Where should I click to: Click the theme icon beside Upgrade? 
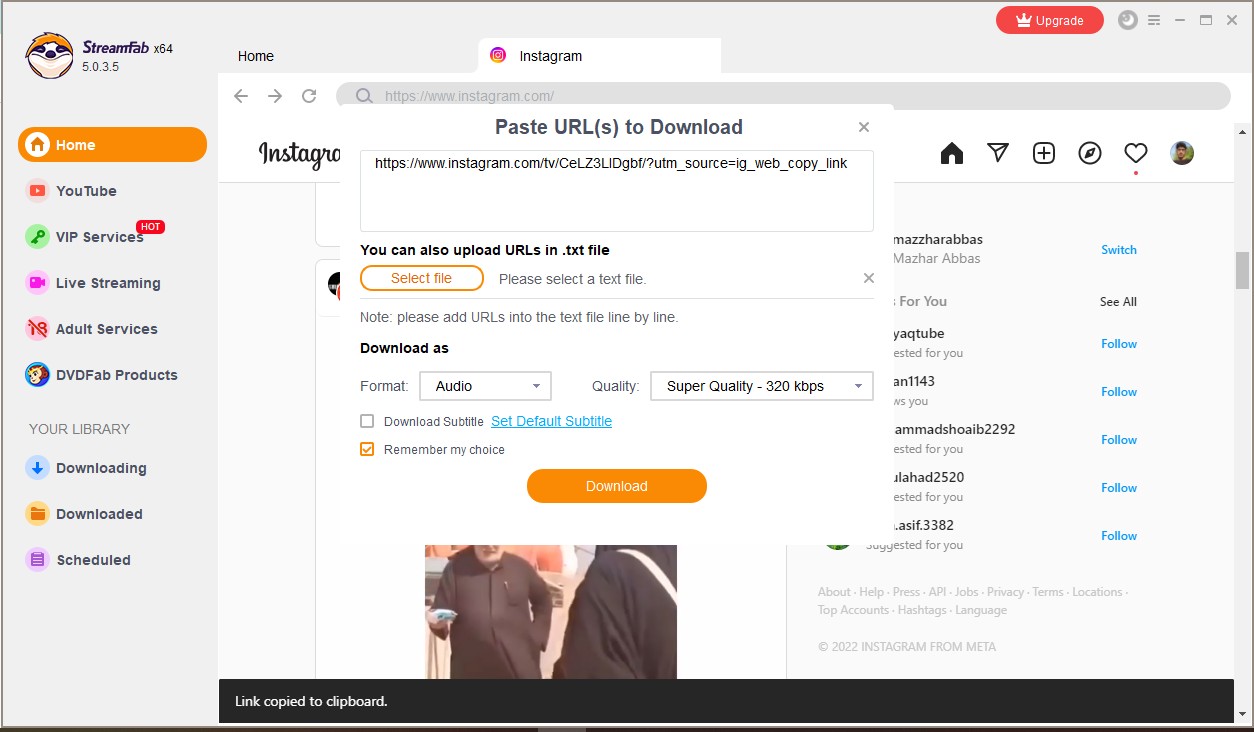coord(1128,20)
